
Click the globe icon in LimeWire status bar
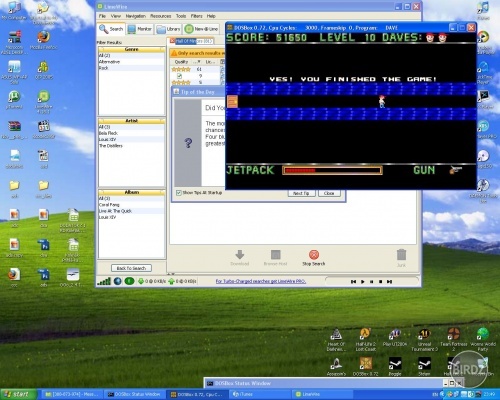117,281
